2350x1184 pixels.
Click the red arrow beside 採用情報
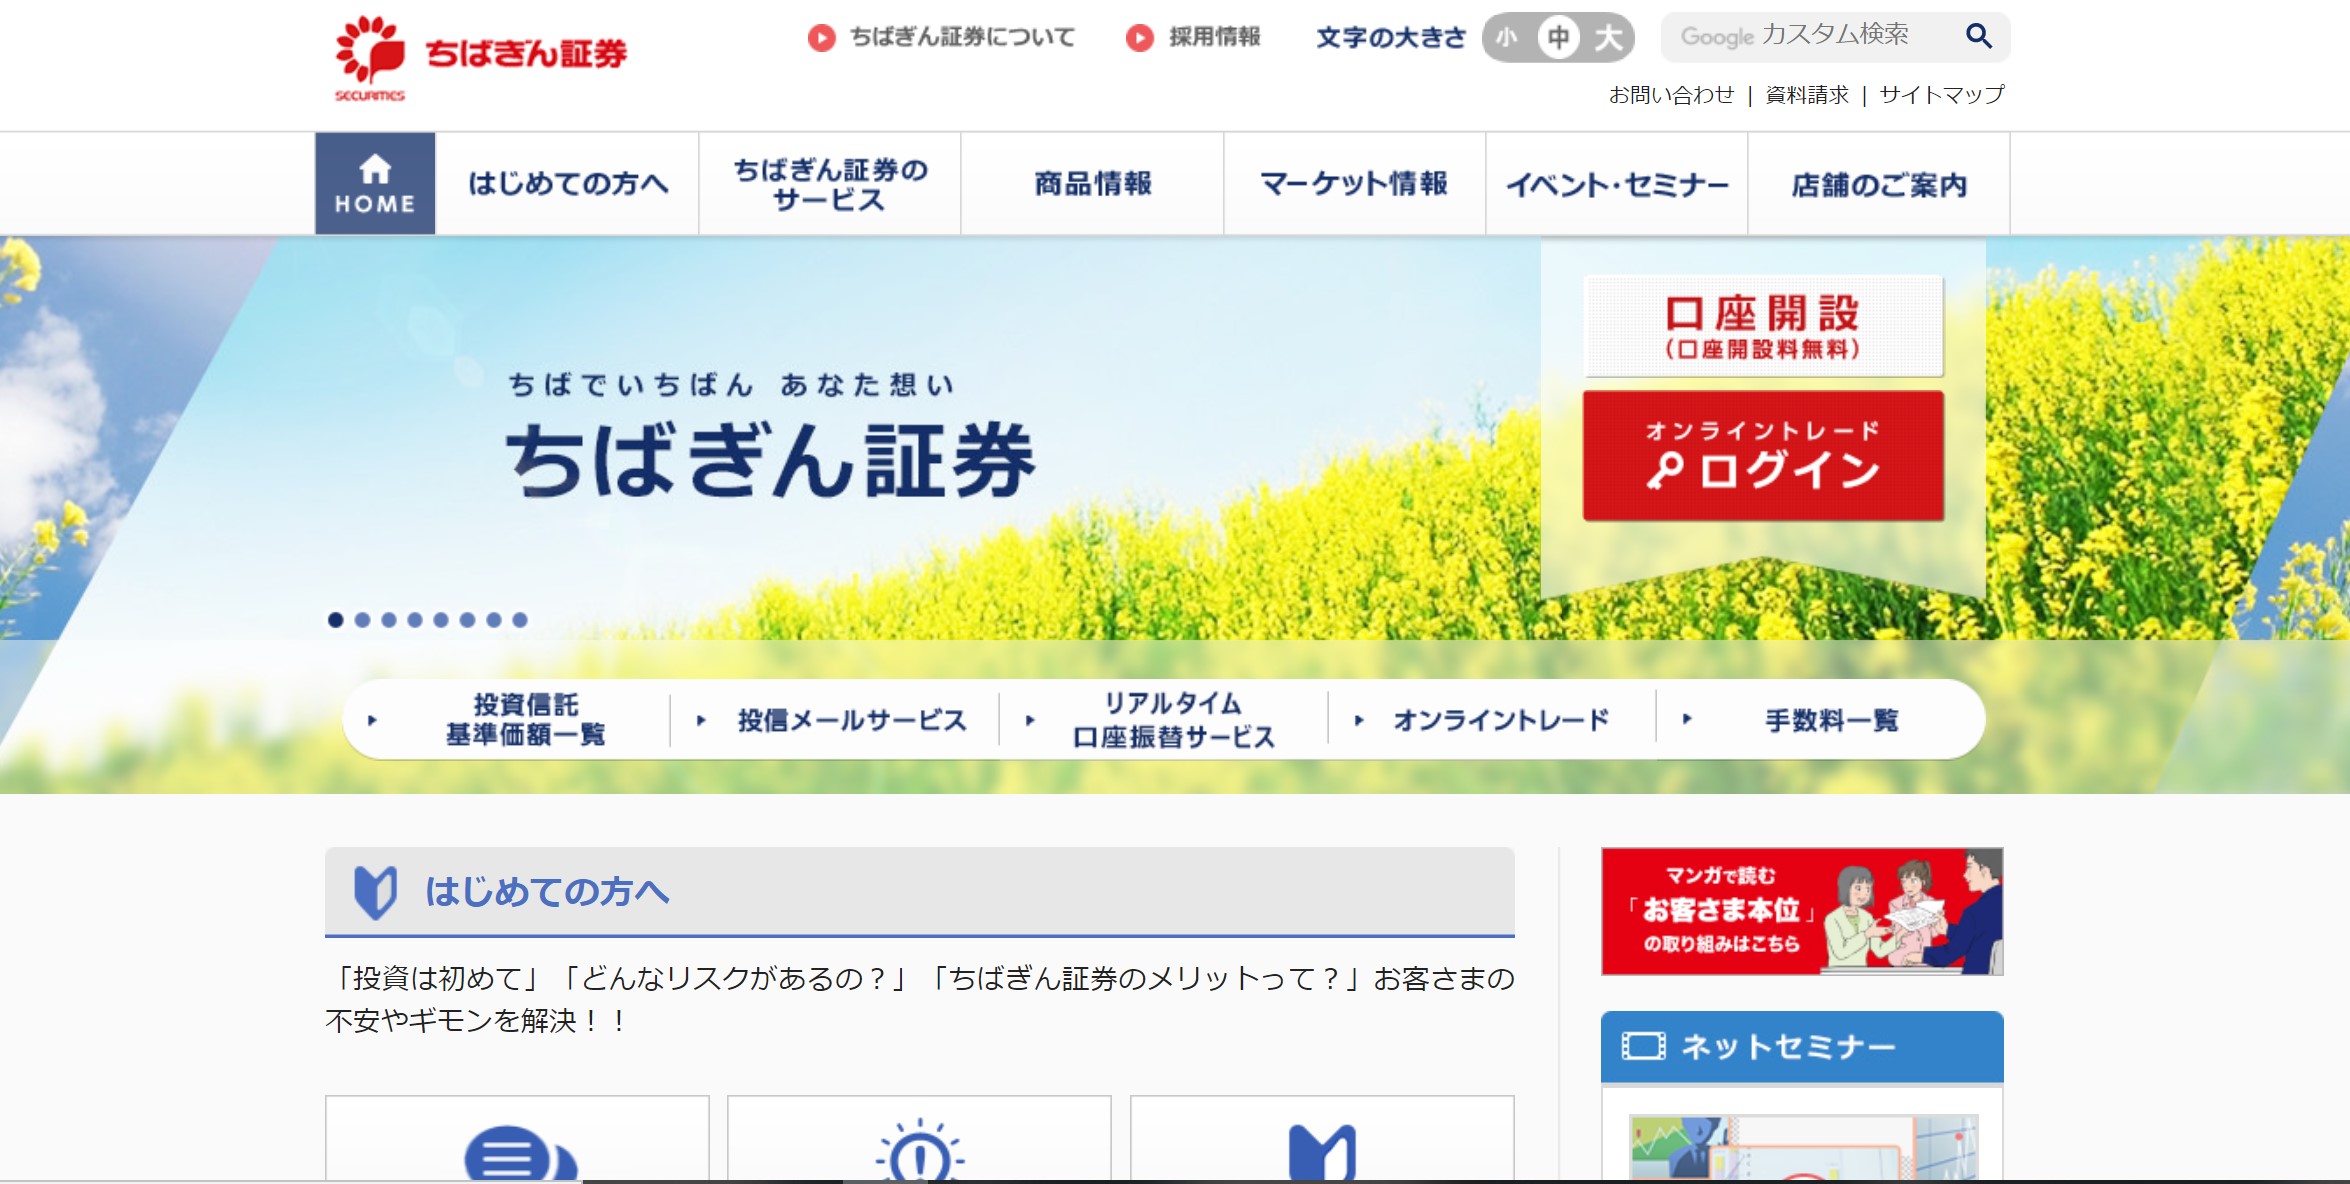click(x=1139, y=38)
